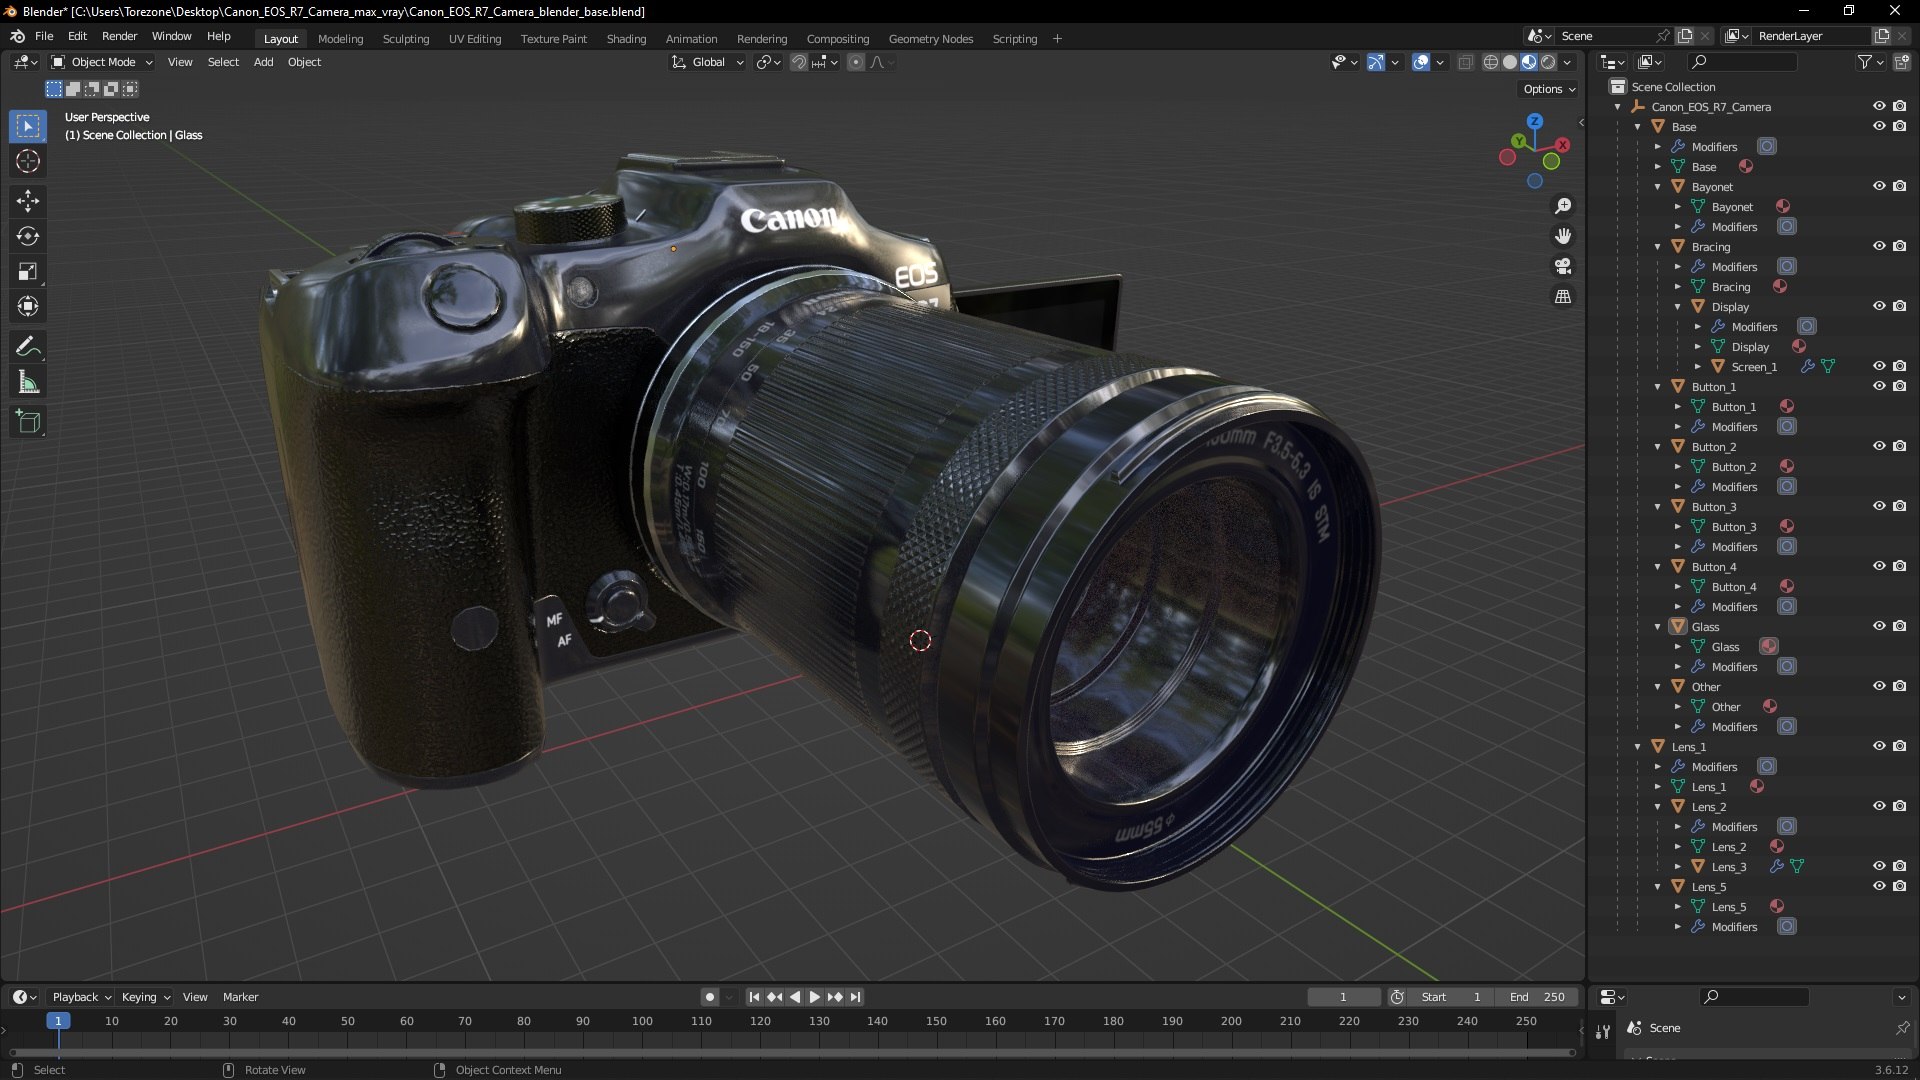This screenshot has height=1080, width=1920.
Task: Click the End frame 250 field
Action: tap(1537, 997)
